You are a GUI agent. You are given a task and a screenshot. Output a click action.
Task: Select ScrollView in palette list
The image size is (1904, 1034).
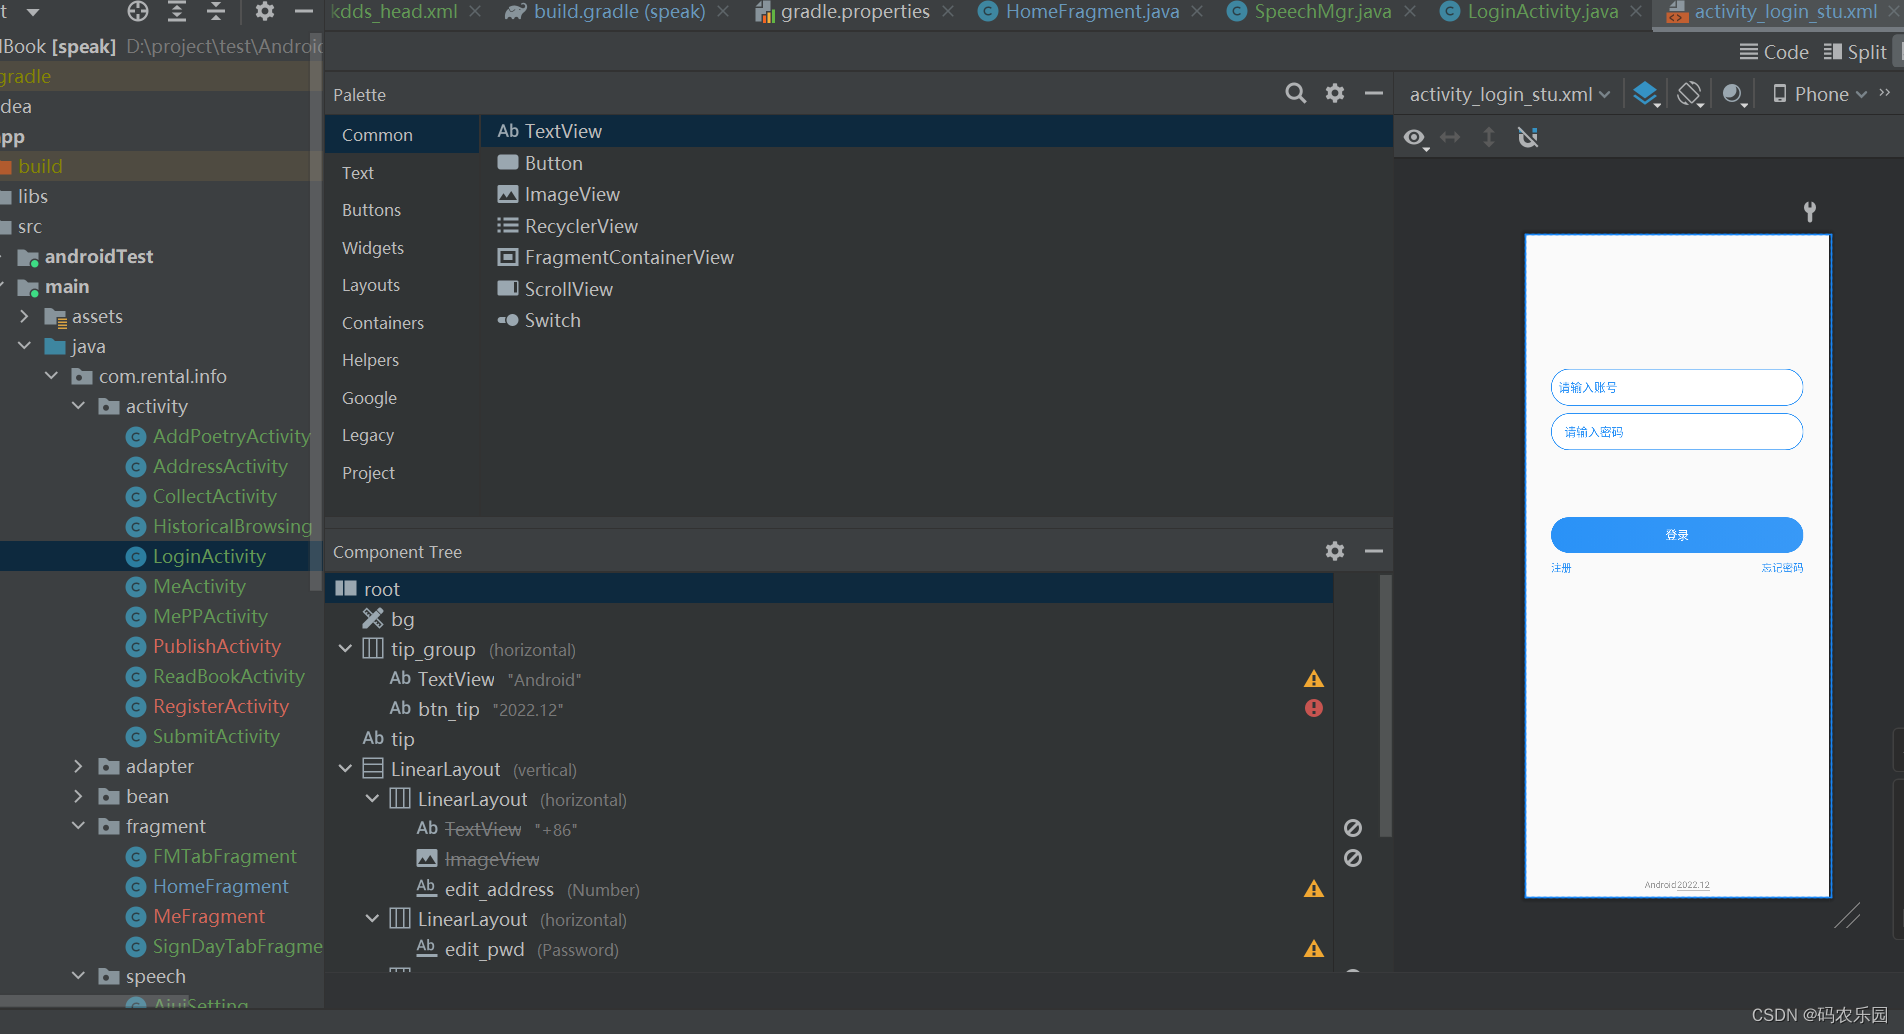555,289
